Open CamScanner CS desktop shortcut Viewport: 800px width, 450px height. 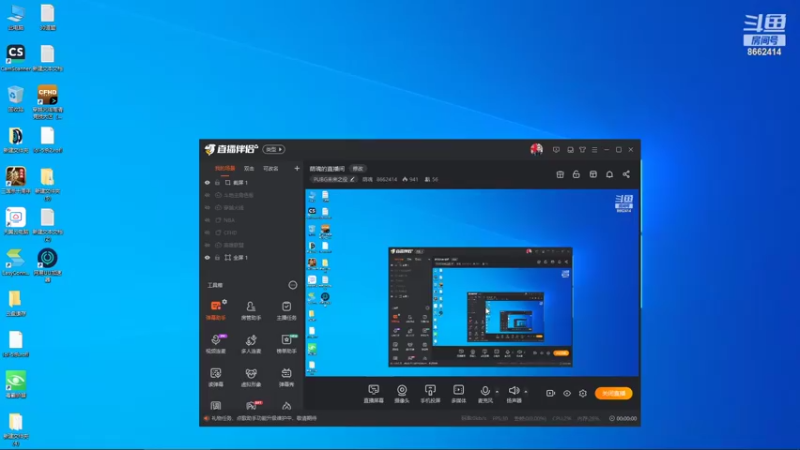(16, 58)
